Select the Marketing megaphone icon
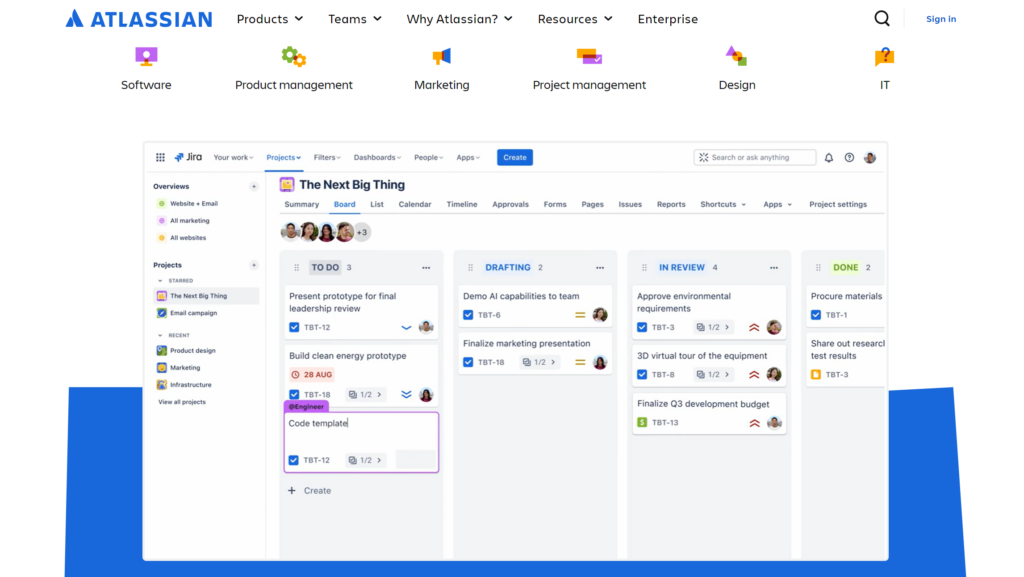This screenshot has height=577, width=1024. [441, 56]
